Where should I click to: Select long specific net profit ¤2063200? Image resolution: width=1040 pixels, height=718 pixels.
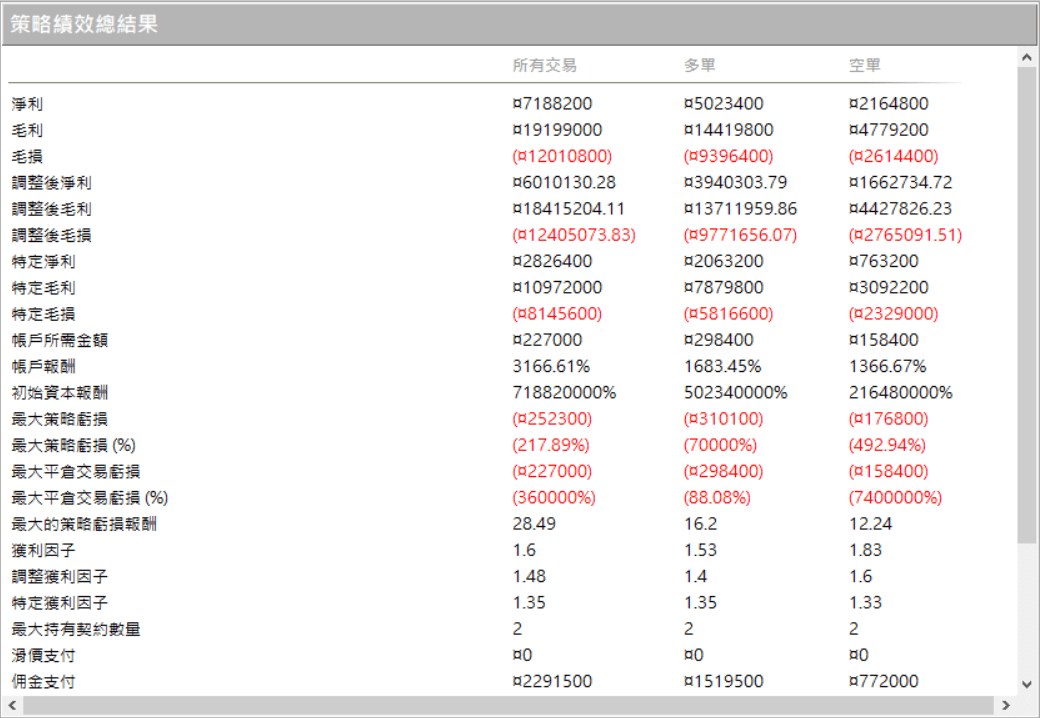click(724, 262)
